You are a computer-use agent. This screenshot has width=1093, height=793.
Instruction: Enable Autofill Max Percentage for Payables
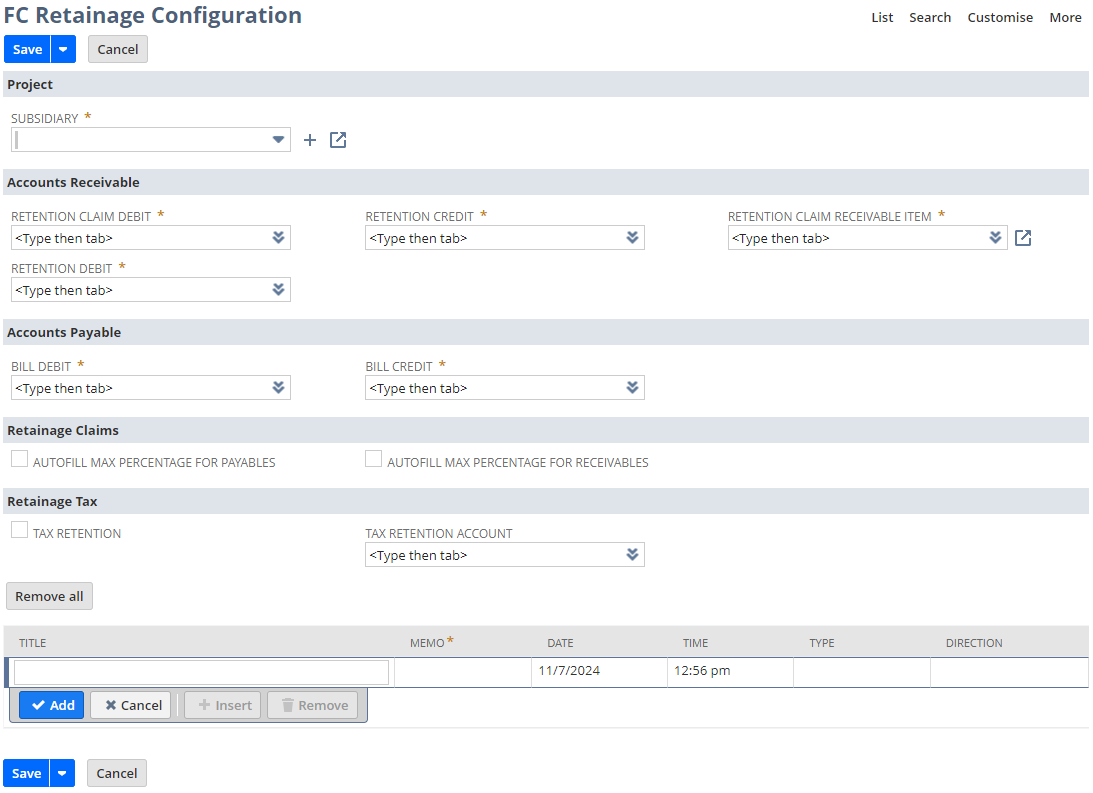pos(20,459)
